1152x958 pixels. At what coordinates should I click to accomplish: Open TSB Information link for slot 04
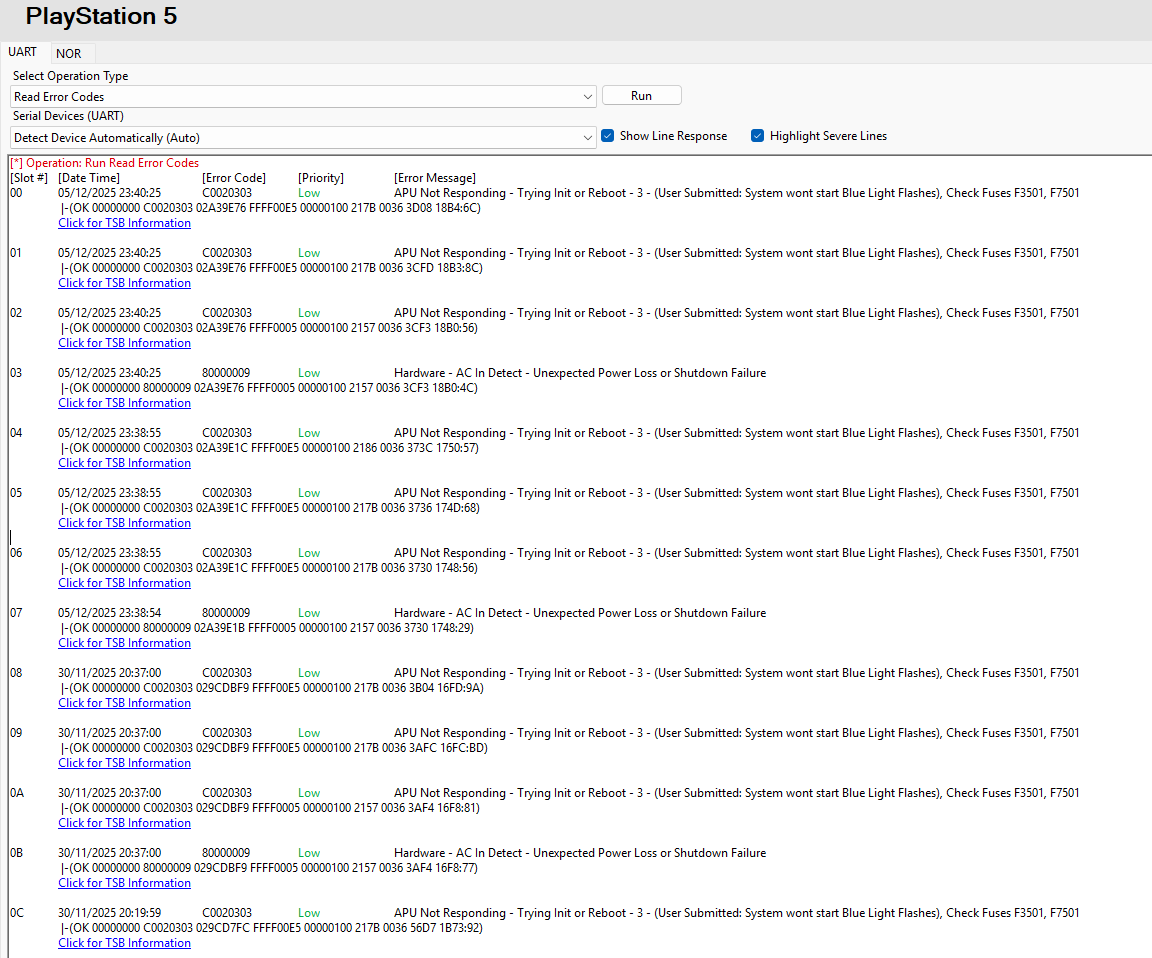[x=124, y=463]
